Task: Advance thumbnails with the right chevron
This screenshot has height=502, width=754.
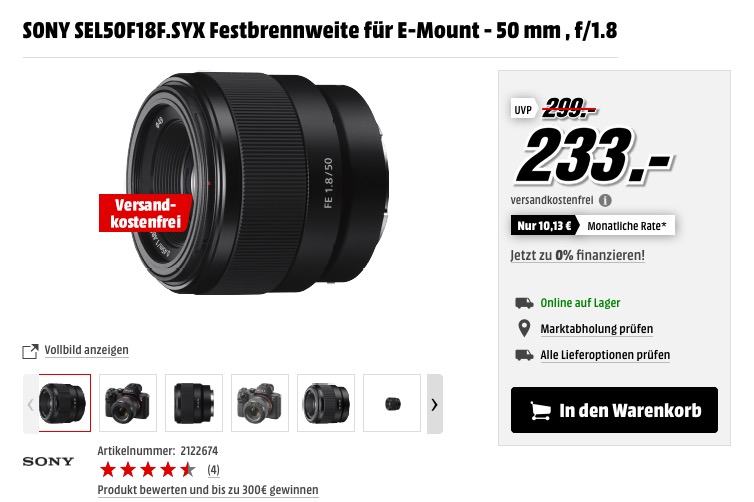Action: 435,404
